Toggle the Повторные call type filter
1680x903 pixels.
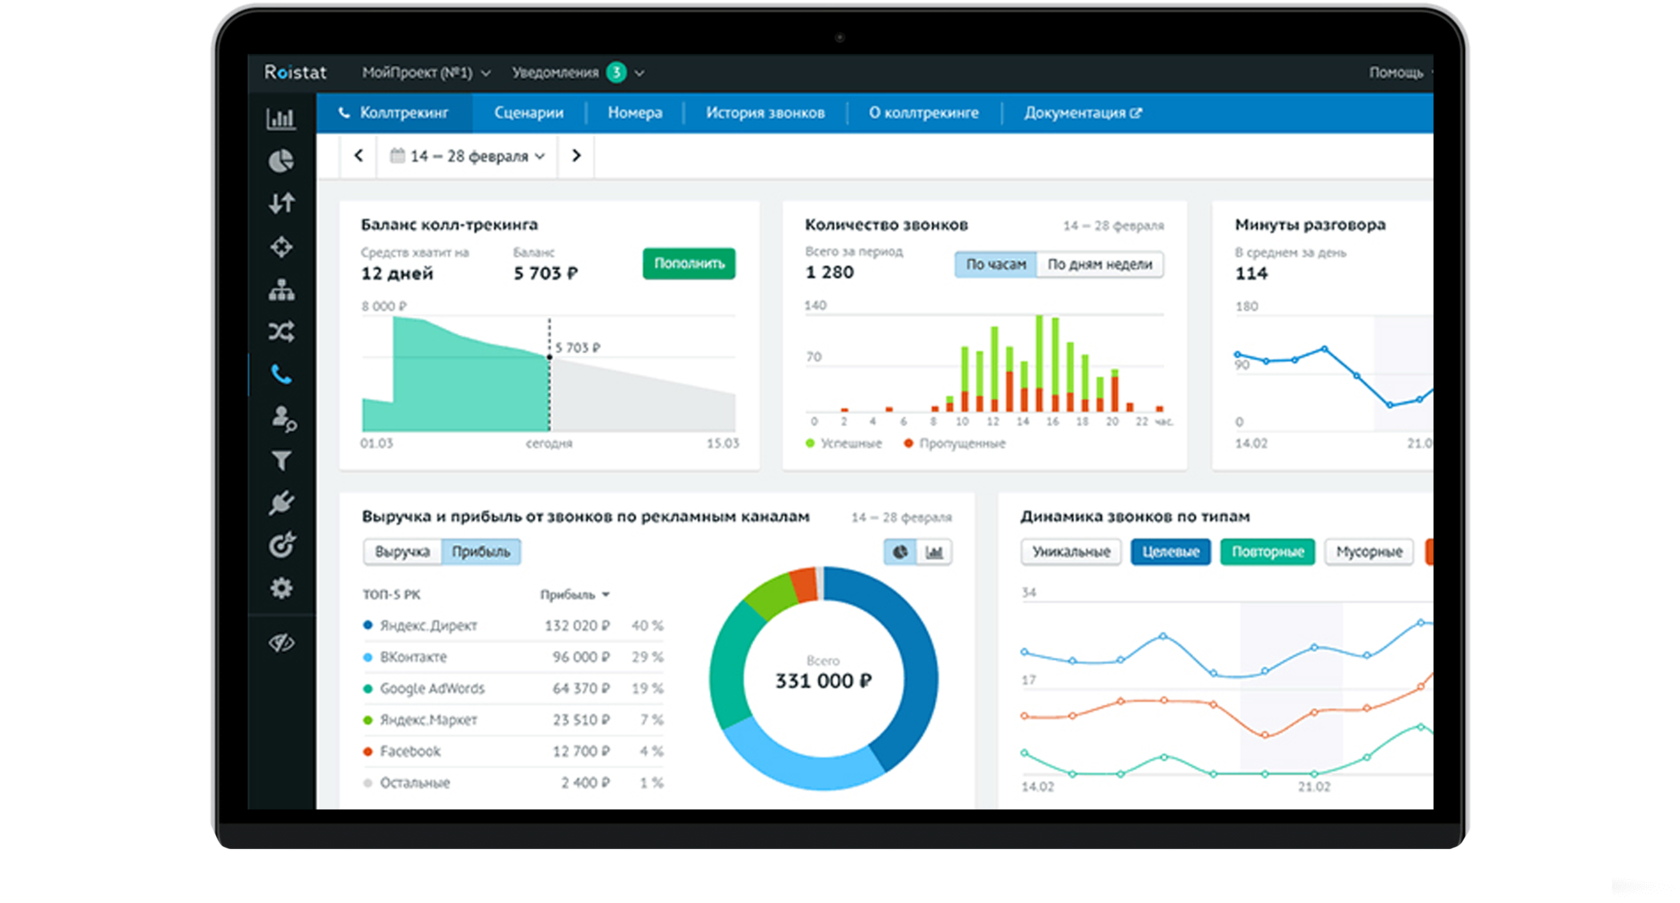point(1267,552)
